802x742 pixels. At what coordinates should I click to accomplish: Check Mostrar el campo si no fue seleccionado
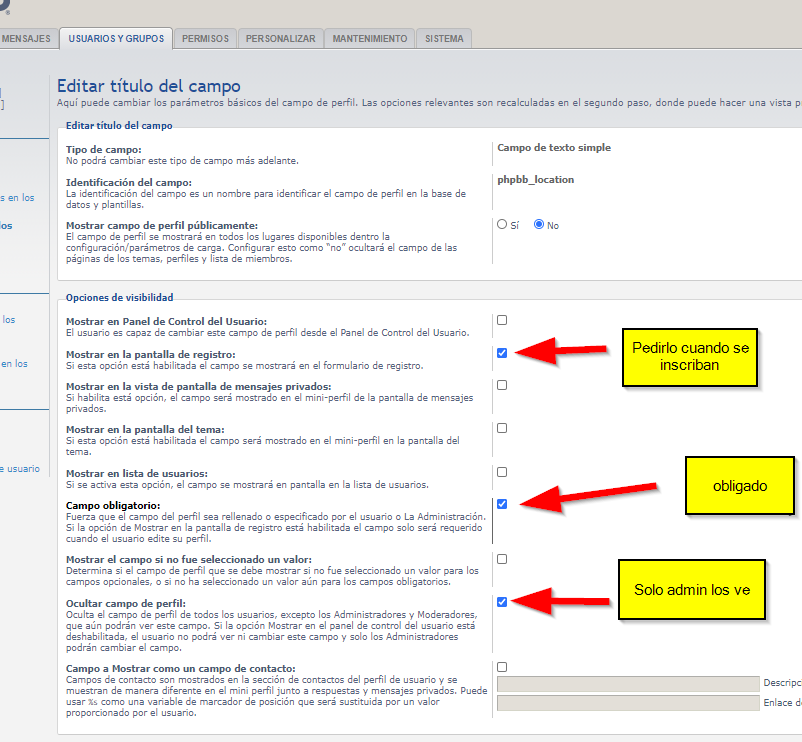[x=502, y=559]
